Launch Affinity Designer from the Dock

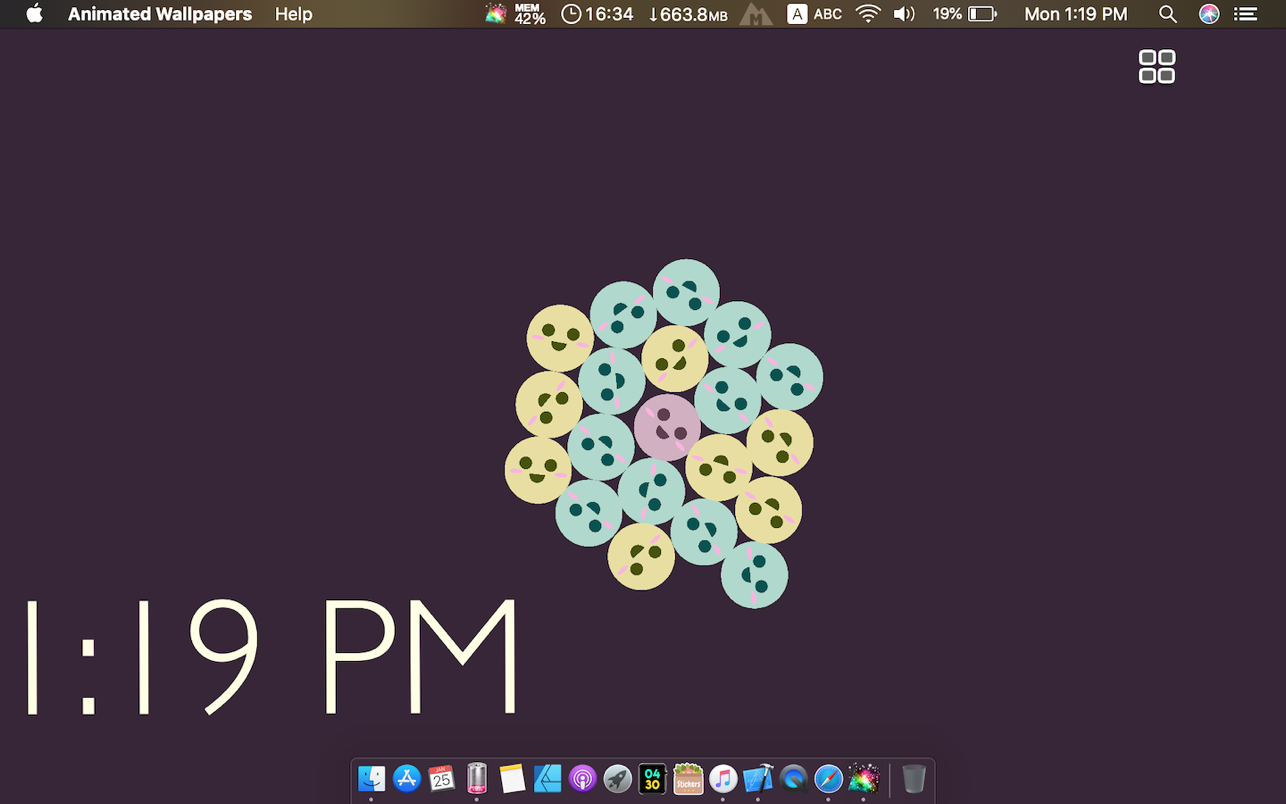[546, 779]
